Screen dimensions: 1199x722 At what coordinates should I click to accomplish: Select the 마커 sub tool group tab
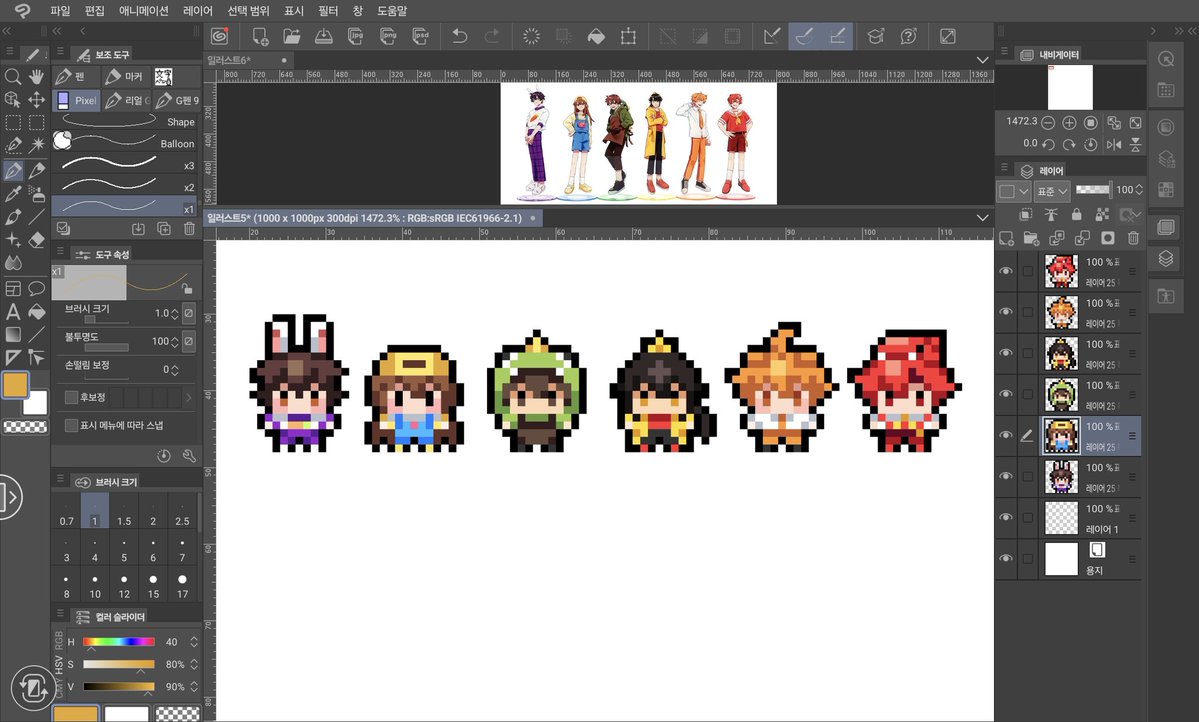(x=124, y=76)
